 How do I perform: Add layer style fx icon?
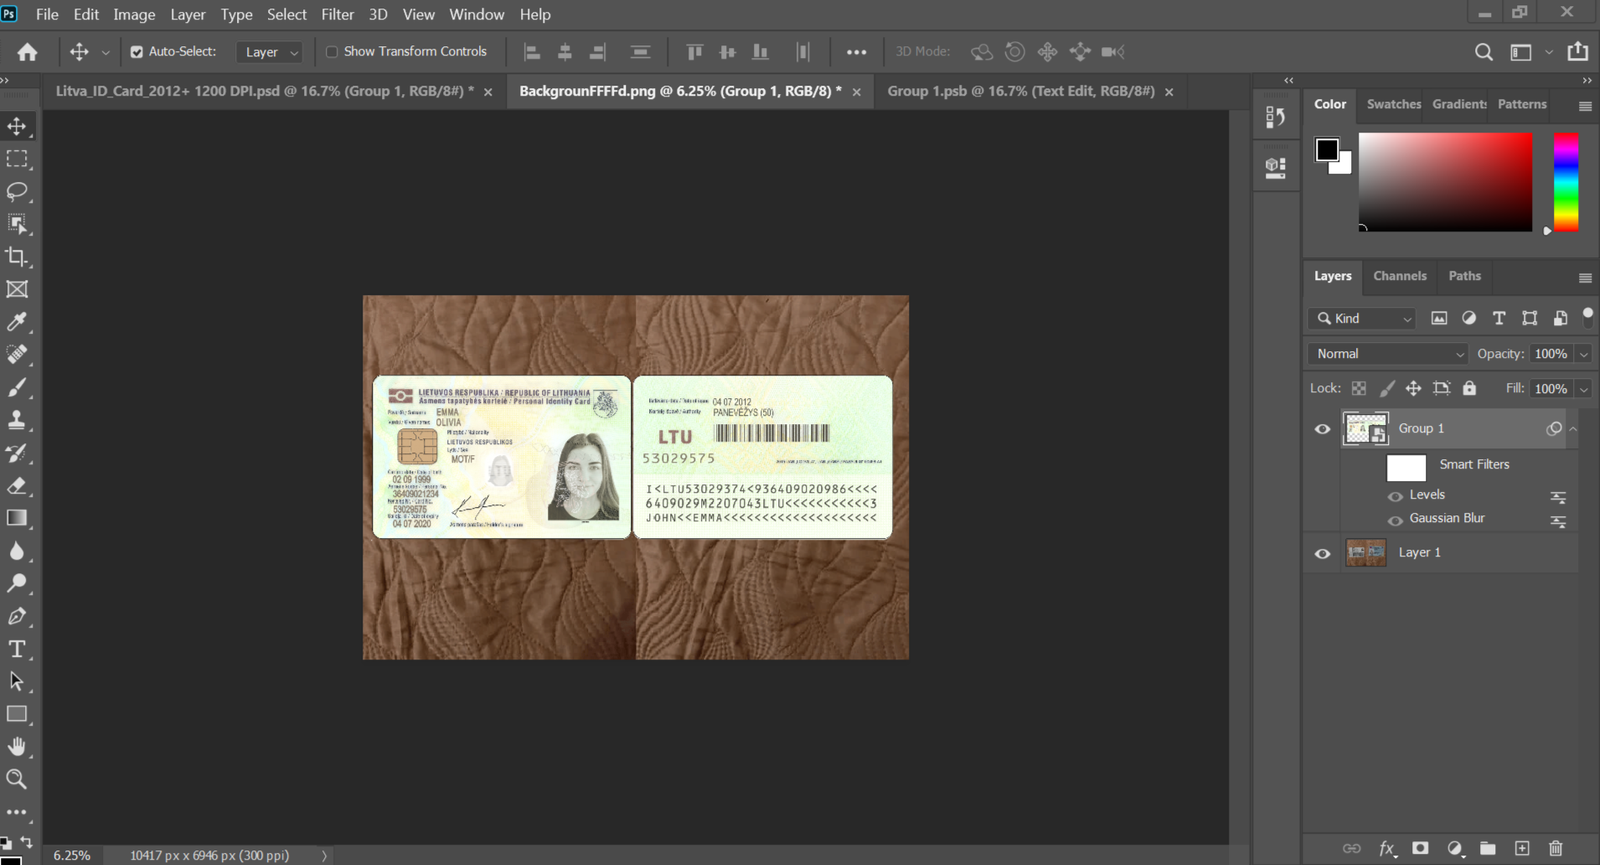tap(1387, 848)
